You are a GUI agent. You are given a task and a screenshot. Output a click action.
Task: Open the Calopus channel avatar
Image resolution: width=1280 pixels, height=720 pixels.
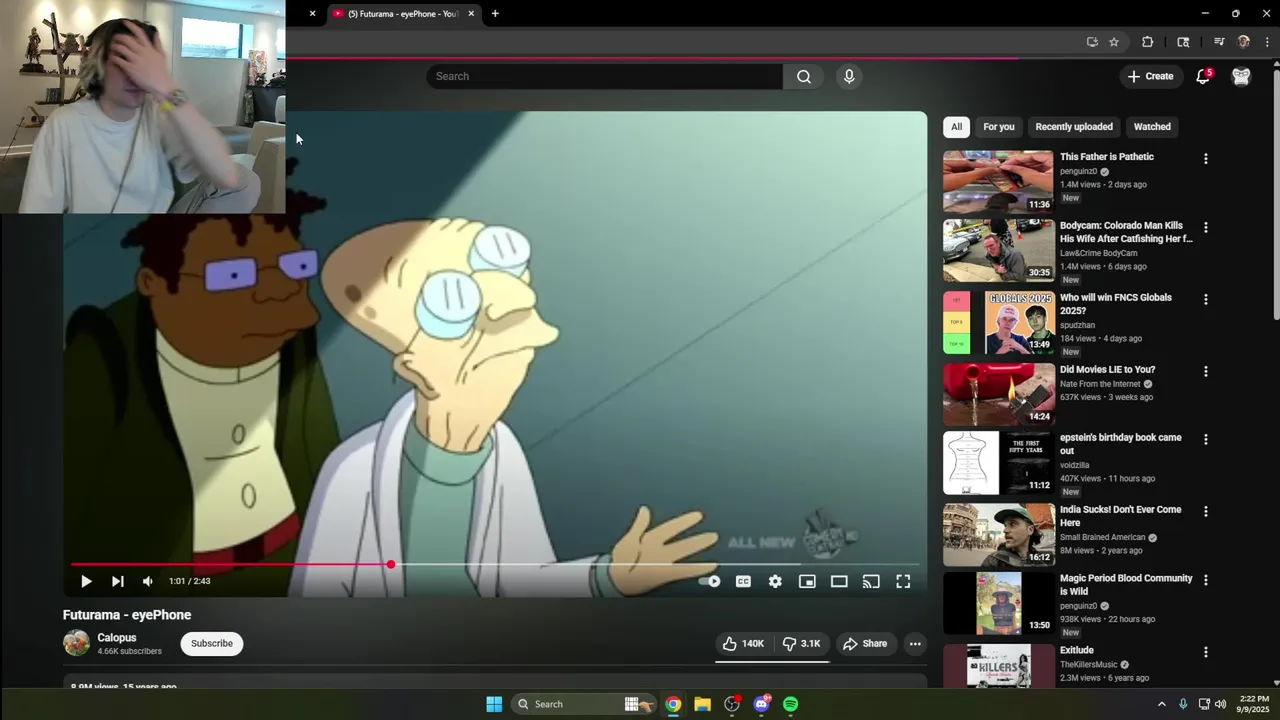point(76,643)
